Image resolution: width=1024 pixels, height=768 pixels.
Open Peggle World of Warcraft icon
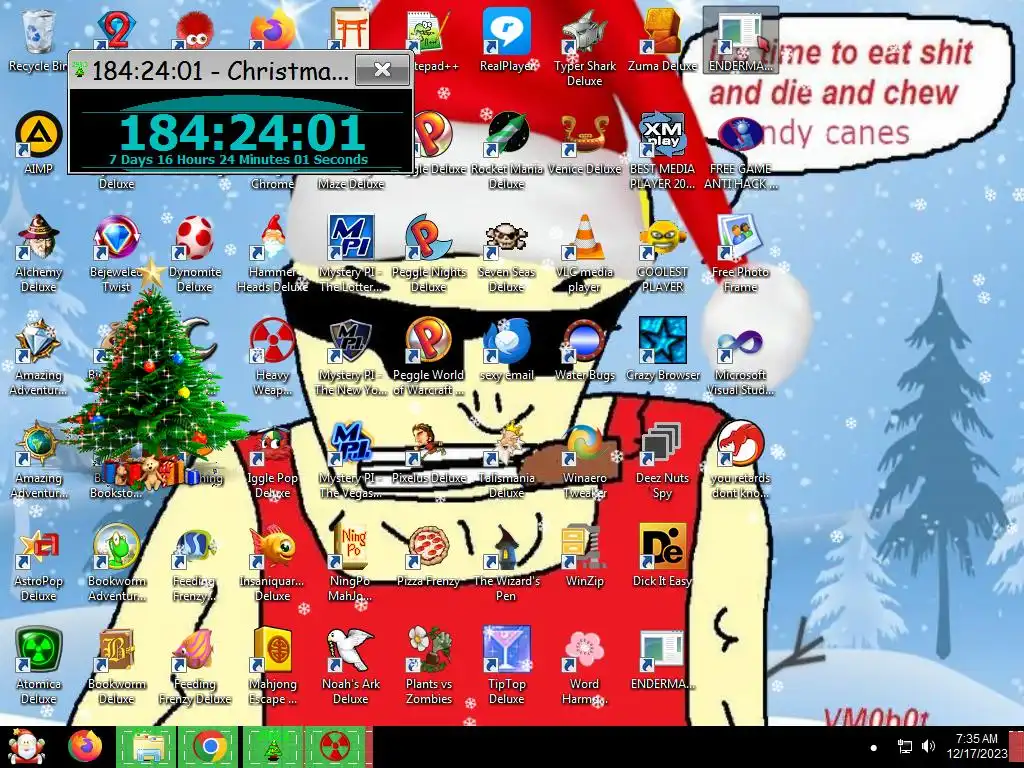(x=428, y=357)
